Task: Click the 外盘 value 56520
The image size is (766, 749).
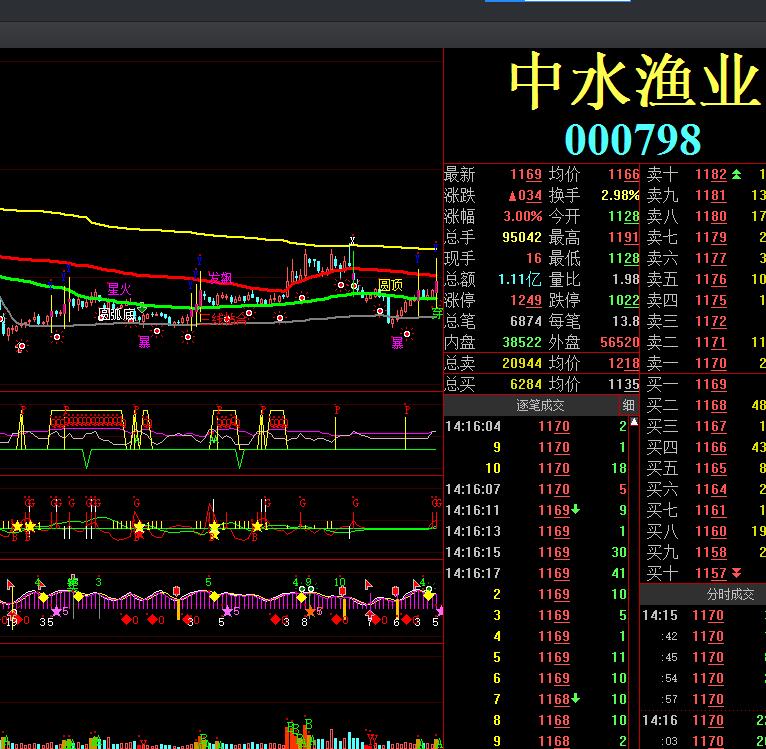Action: [x=619, y=342]
